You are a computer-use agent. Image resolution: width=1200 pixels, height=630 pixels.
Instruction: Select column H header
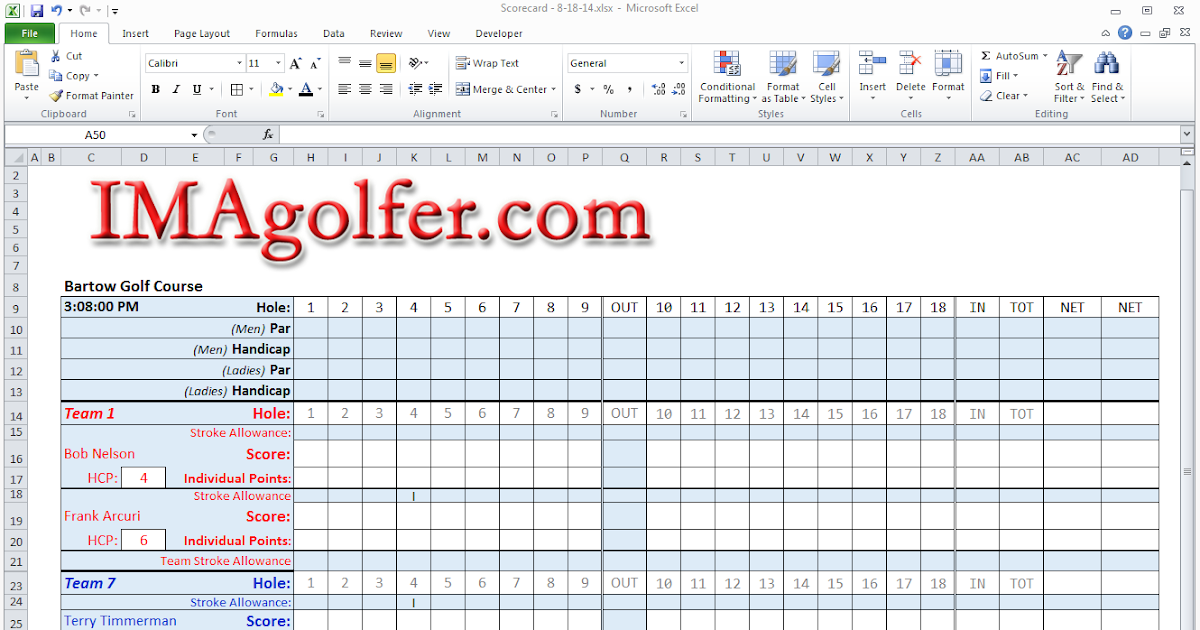(311, 157)
